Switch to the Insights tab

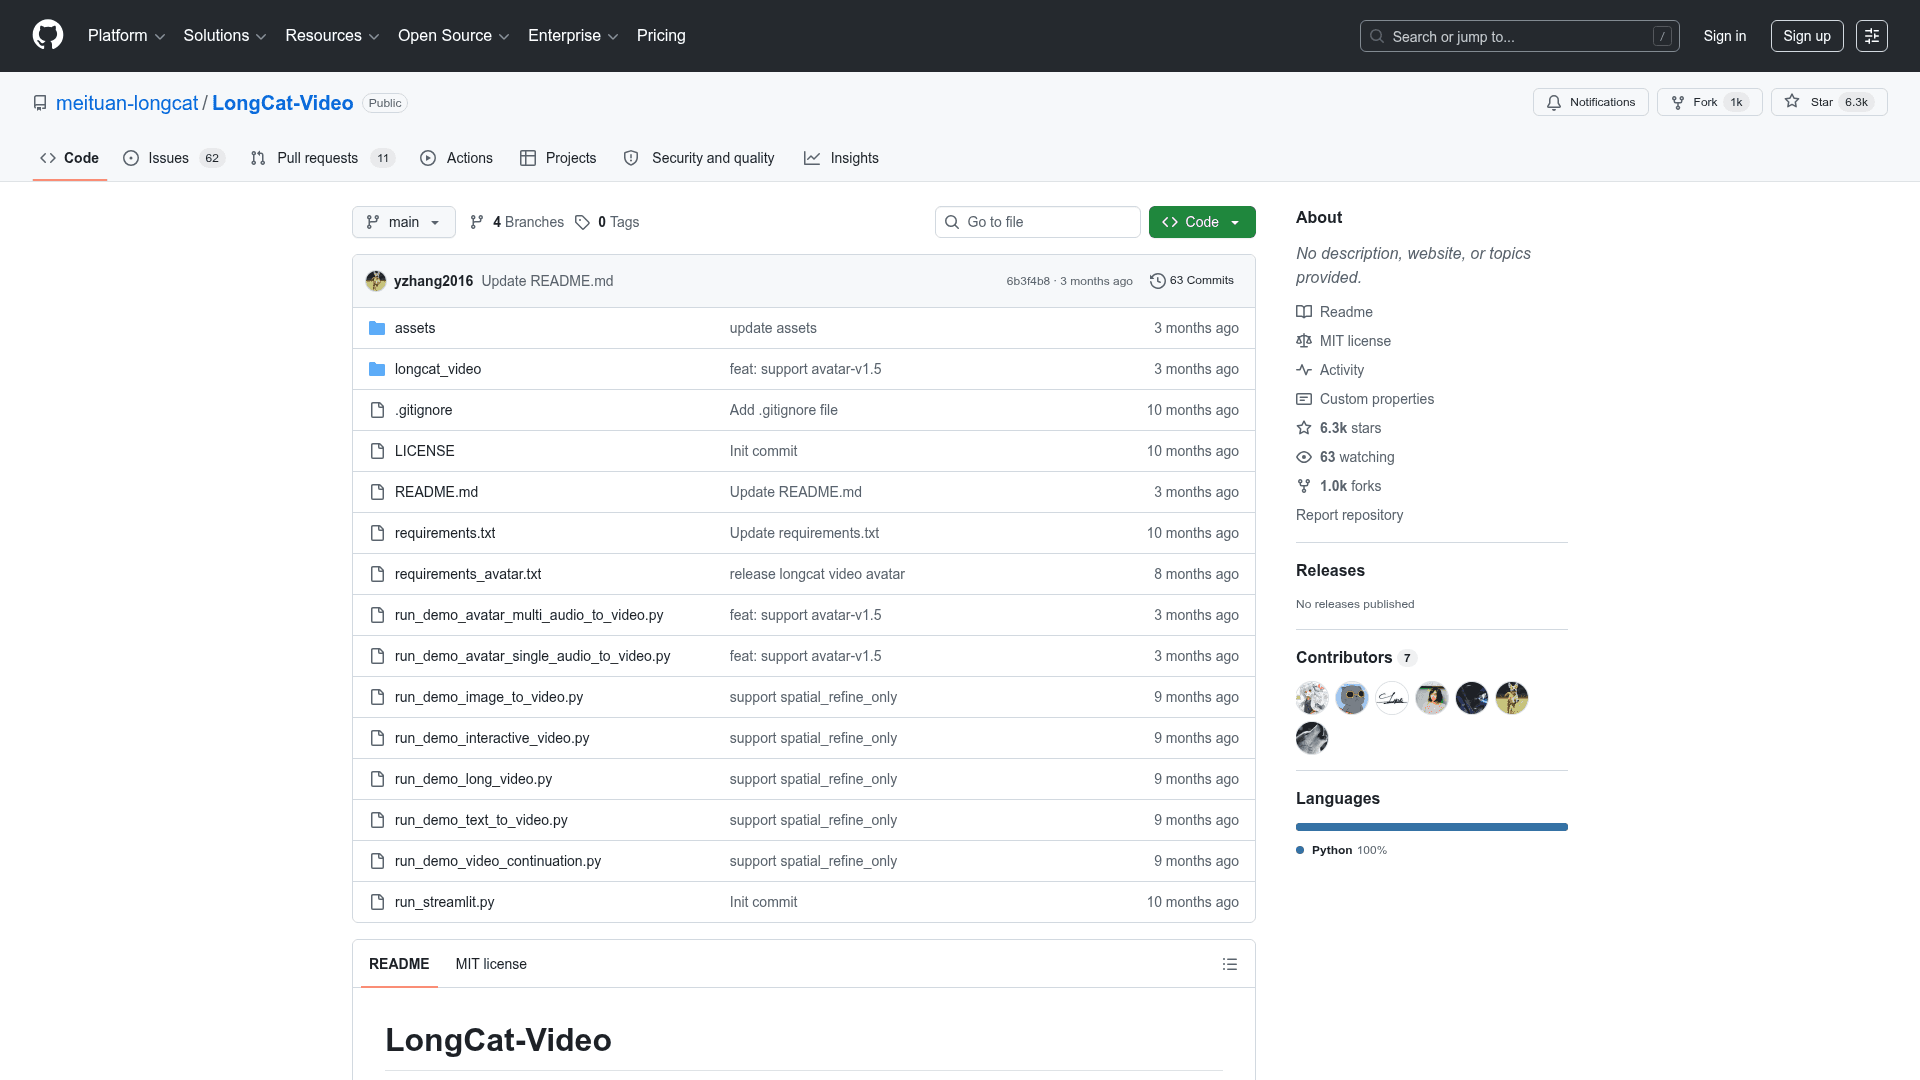point(841,158)
